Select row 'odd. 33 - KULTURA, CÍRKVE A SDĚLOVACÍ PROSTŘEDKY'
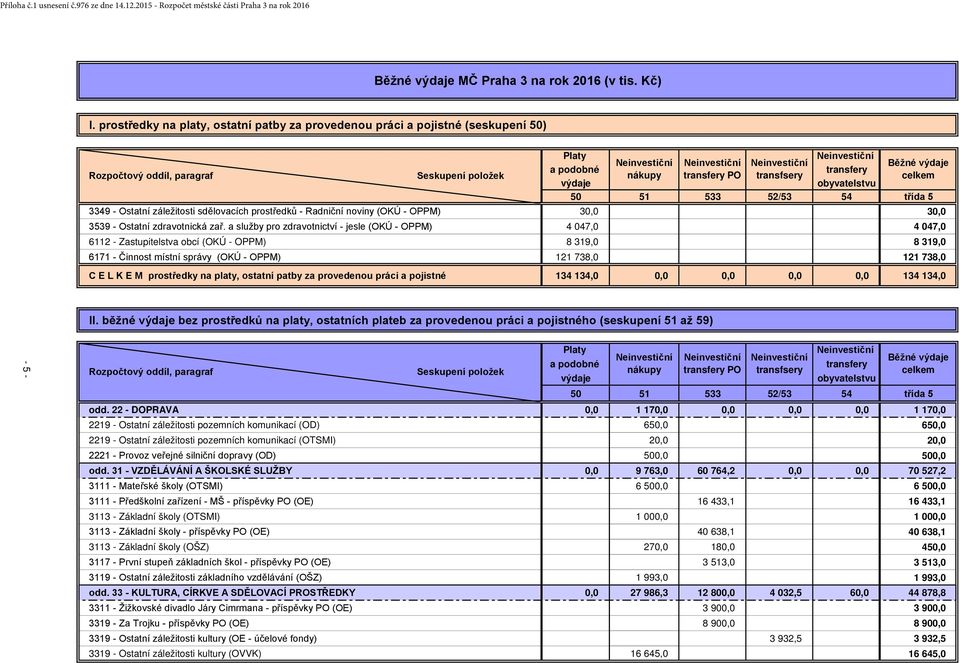The height and width of the screenshot is (663, 960). click(517, 593)
